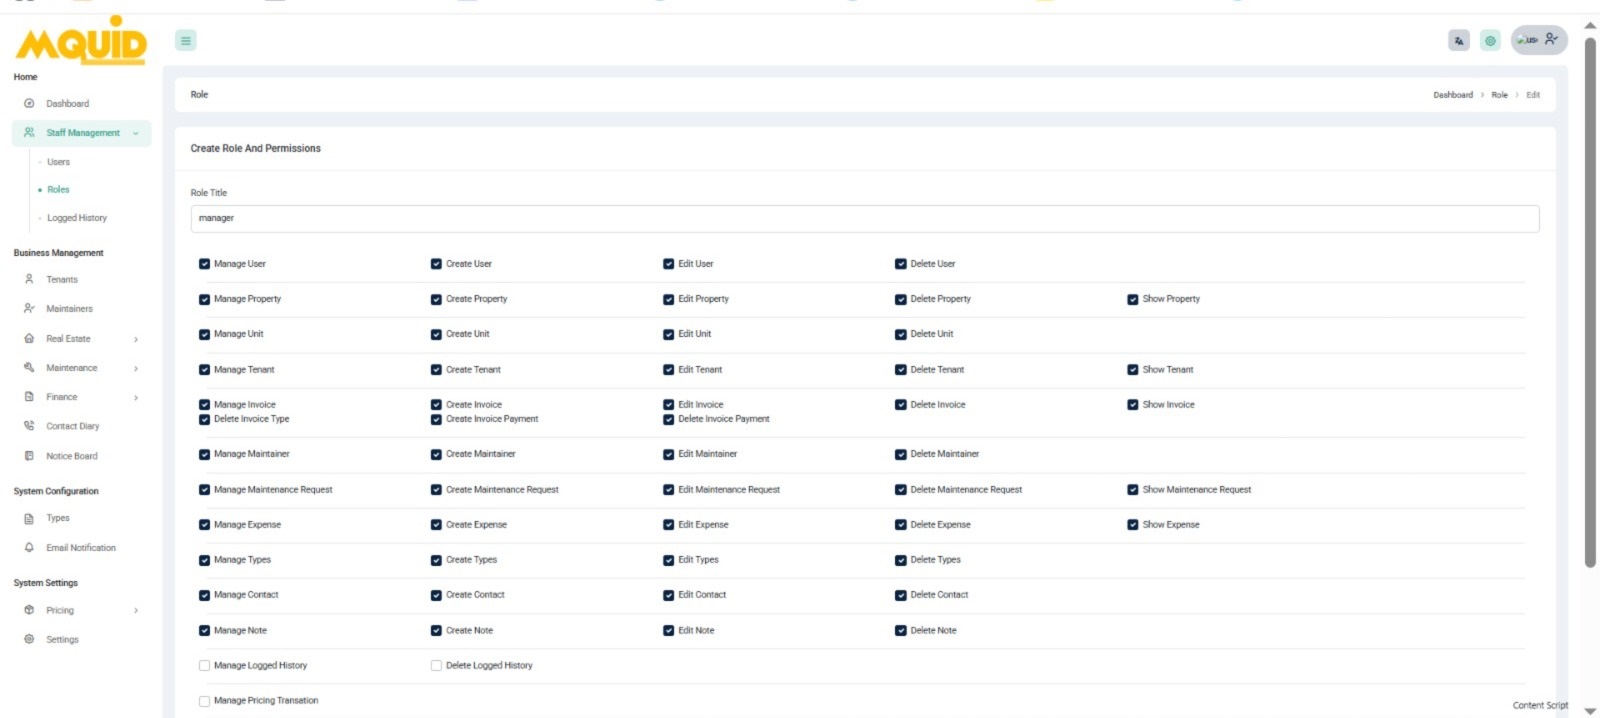Screen dimensions: 1600x718
Task: Open the Users submenu item
Action: pos(58,162)
